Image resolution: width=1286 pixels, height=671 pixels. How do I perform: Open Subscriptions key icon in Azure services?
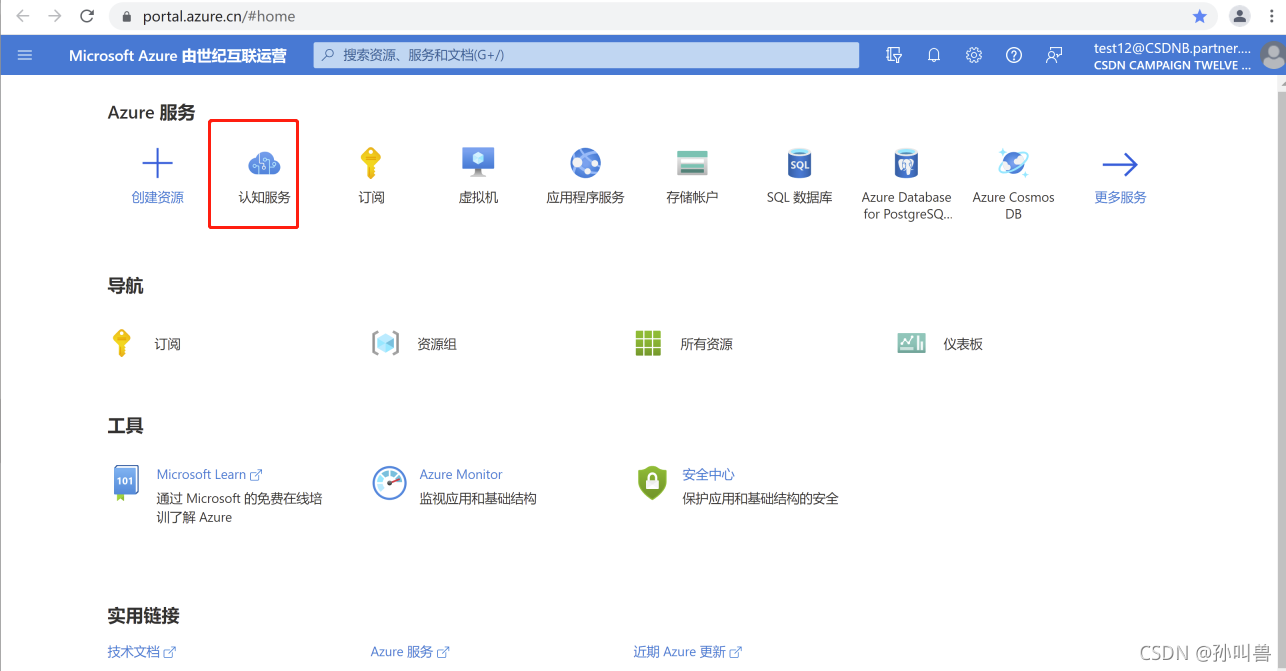(371, 163)
